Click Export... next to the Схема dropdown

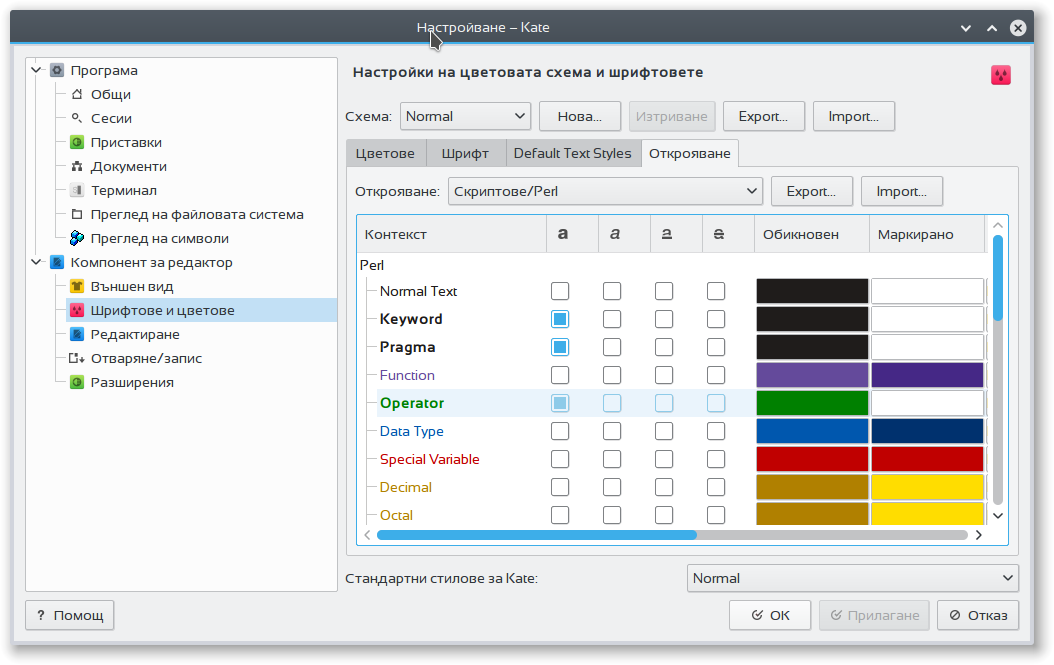[x=764, y=116]
